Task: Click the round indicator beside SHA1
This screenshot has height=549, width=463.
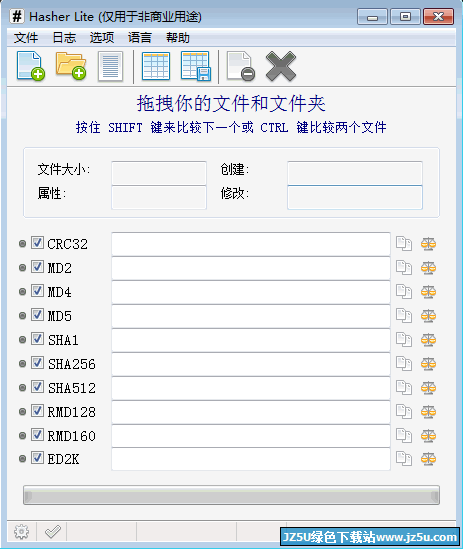Action: click(x=22, y=340)
